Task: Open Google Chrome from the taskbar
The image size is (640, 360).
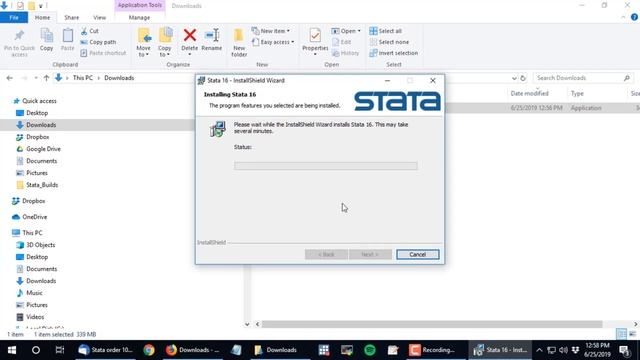Action: [149, 350]
